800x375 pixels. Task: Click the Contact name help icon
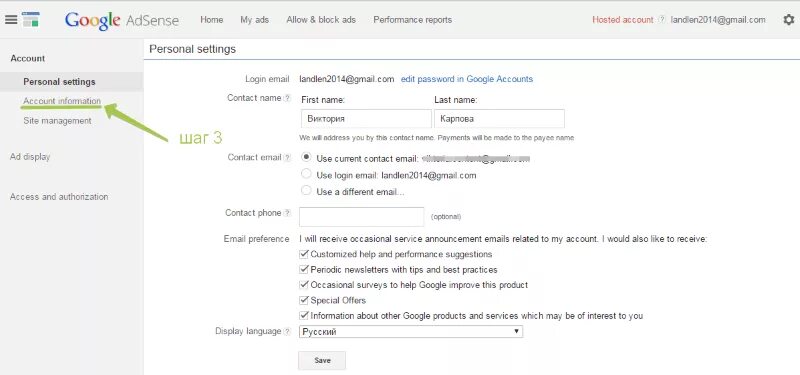point(287,98)
